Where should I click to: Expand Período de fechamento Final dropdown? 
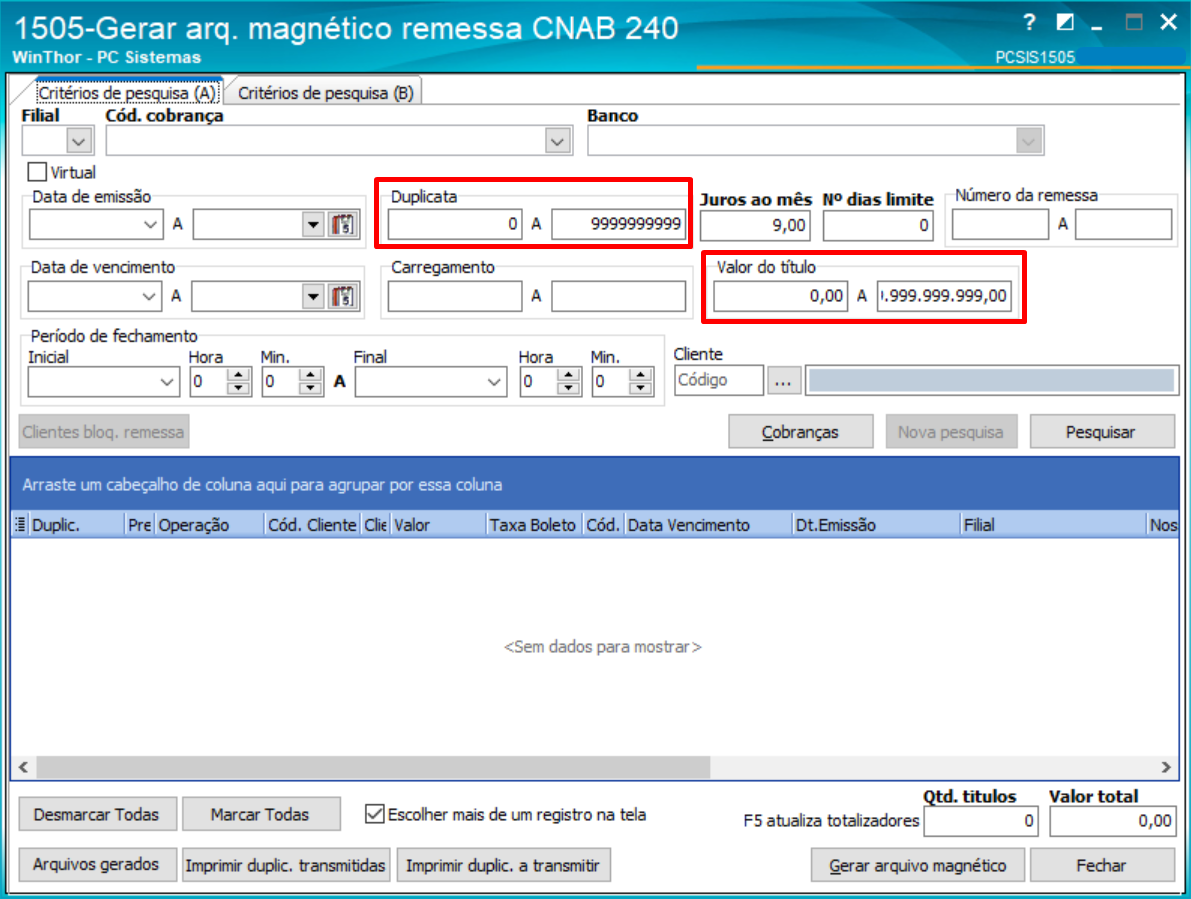click(494, 382)
